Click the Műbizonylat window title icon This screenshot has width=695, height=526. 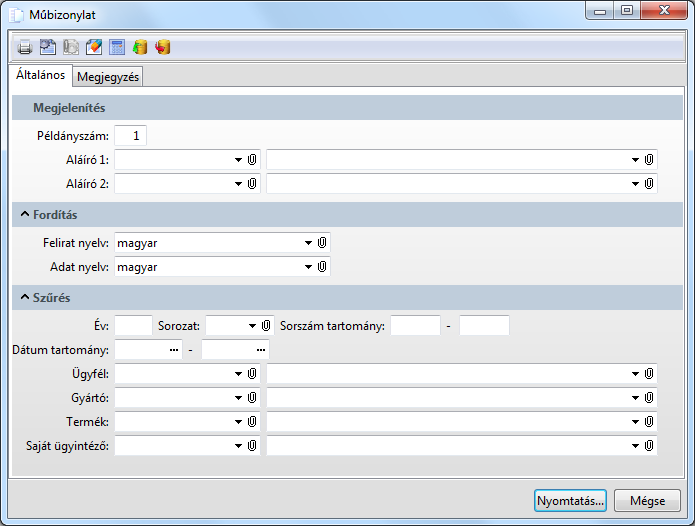point(16,15)
